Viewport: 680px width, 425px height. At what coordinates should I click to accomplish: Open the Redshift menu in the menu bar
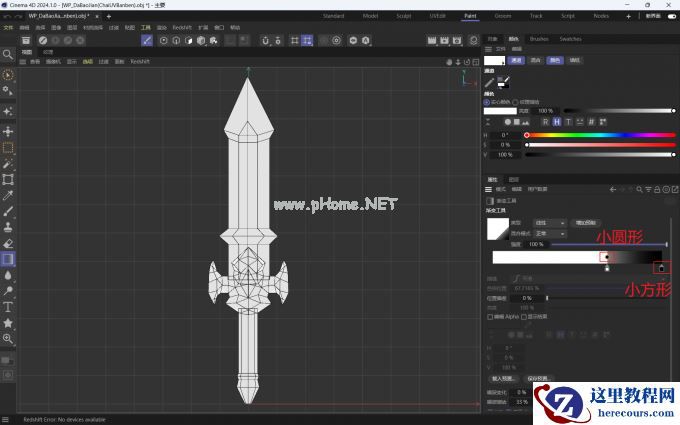pos(182,27)
